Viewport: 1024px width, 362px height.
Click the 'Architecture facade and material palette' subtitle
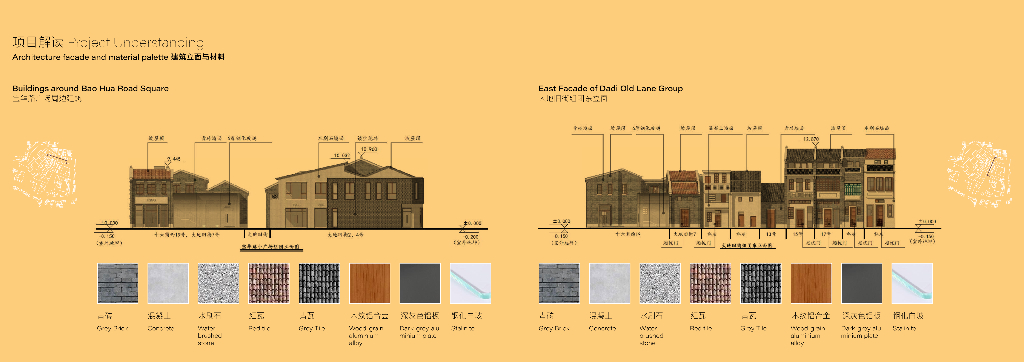91,58
